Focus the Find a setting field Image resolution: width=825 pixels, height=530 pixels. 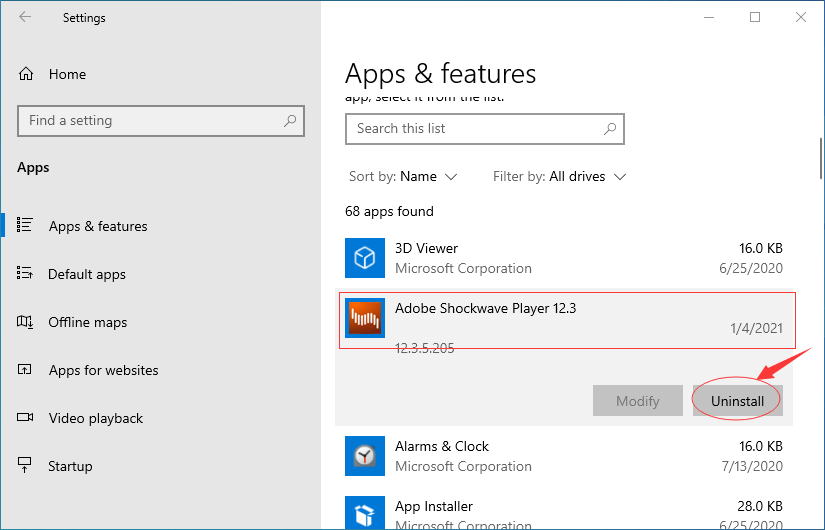[x=160, y=121]
